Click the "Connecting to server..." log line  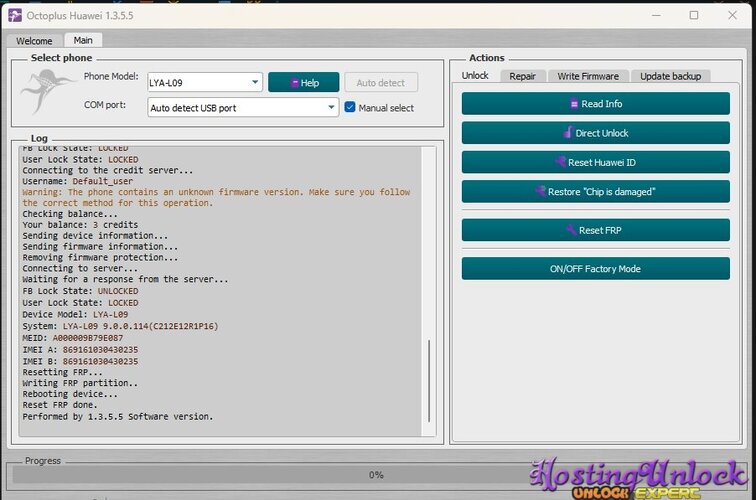click(x=80, y=269)
